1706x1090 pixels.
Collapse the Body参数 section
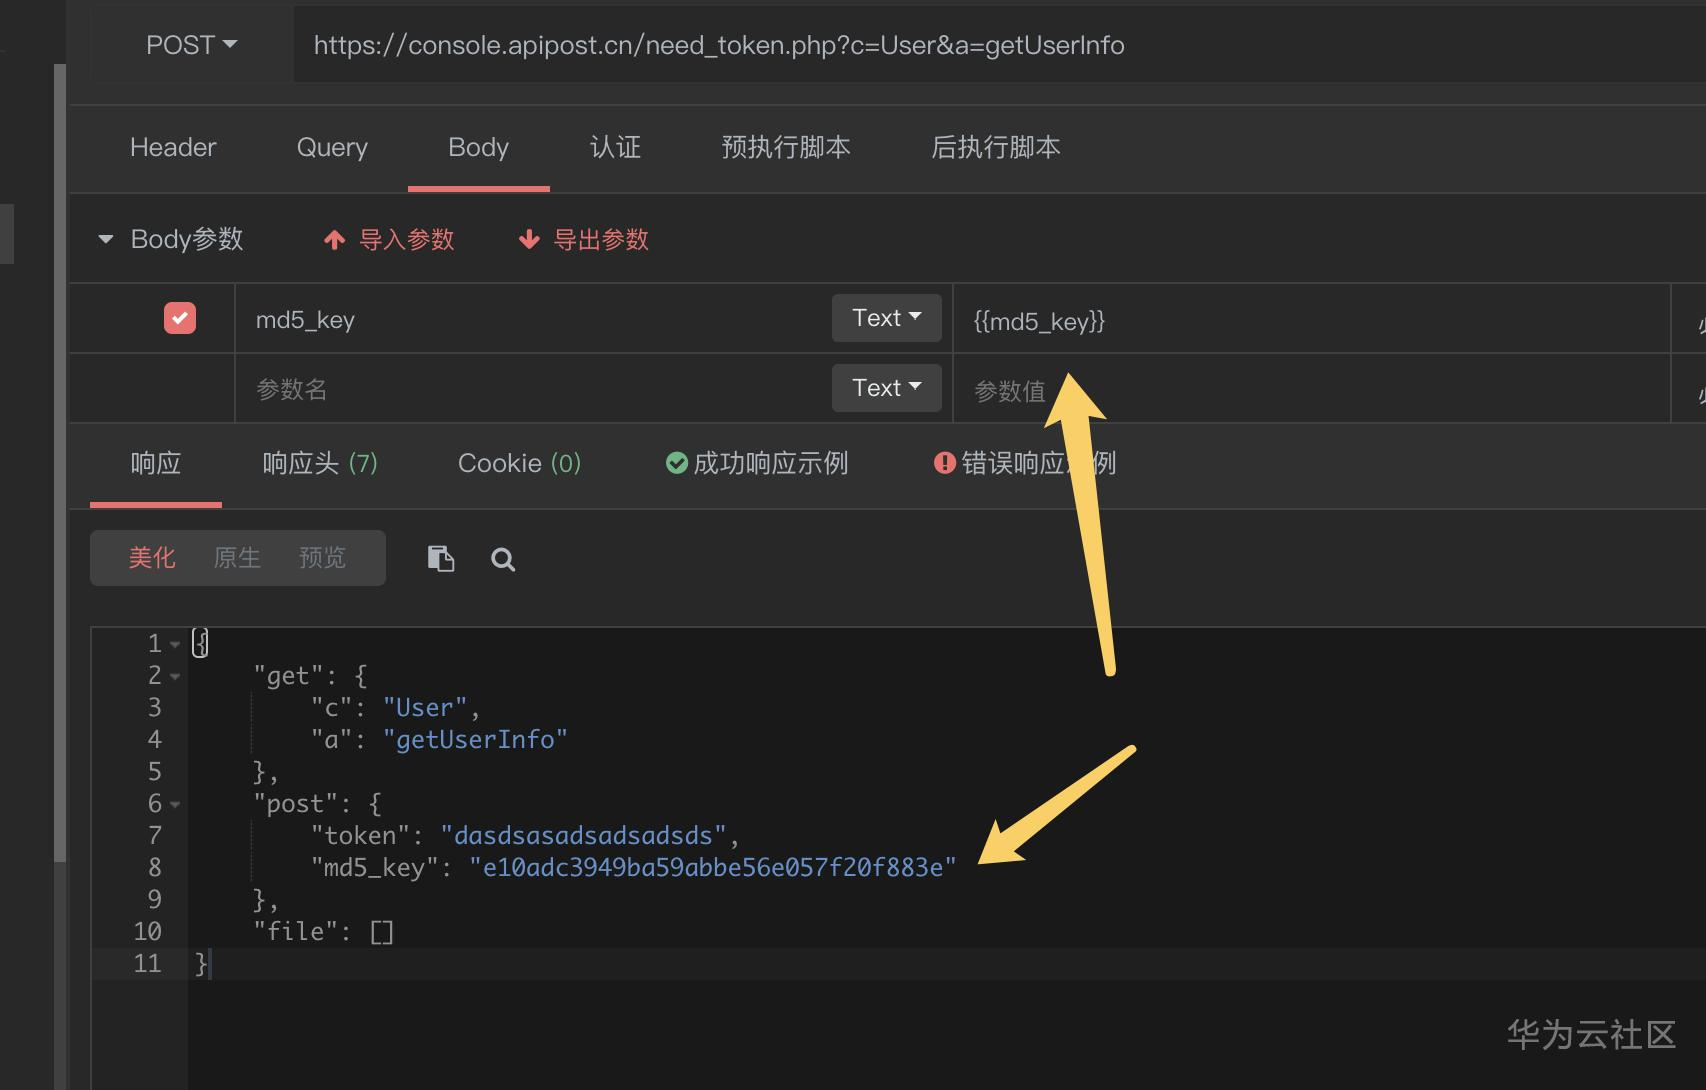pos(106,240)
